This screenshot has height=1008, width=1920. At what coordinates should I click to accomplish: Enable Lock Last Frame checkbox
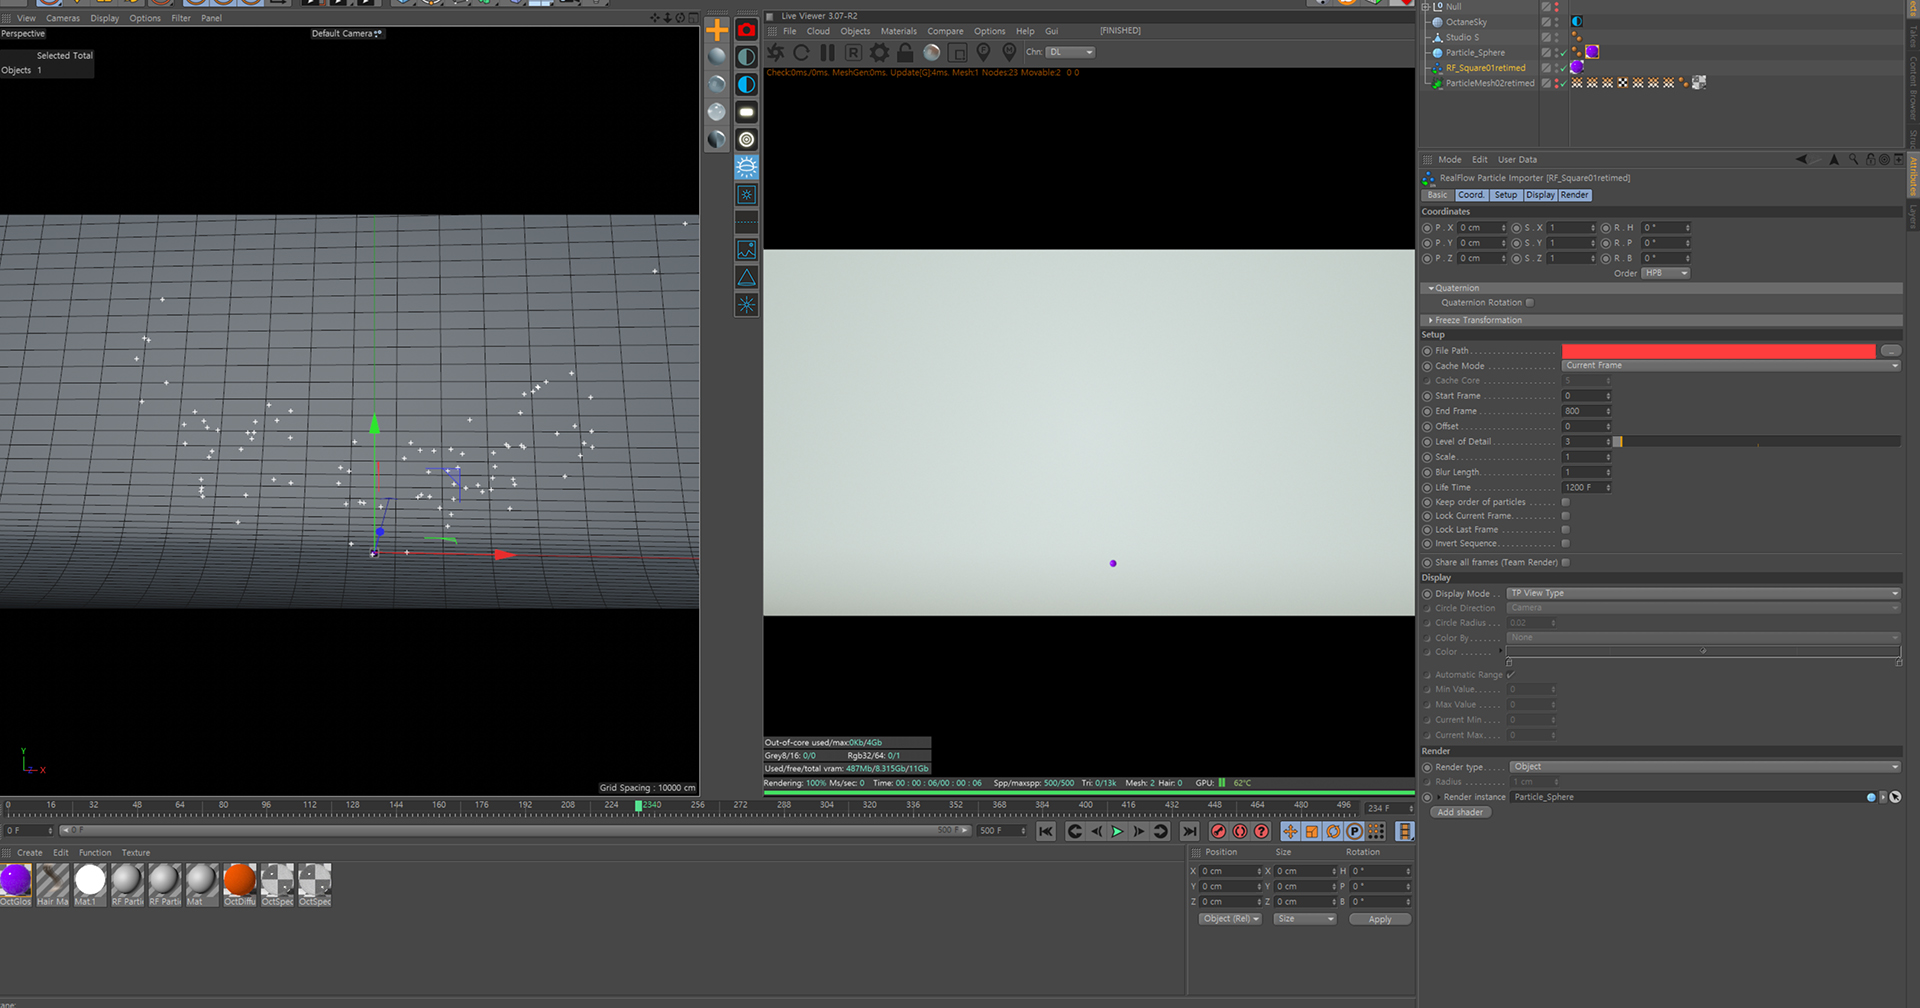[1566, 530]
